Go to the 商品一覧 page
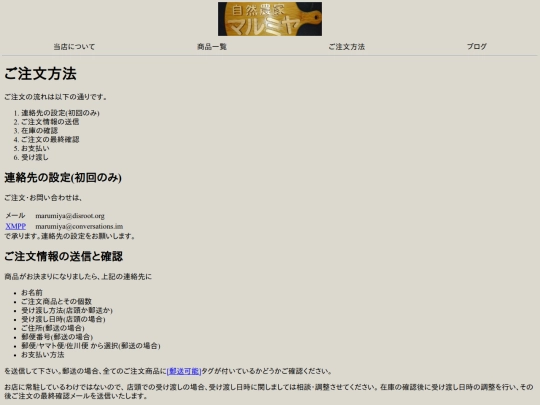This screenshot has width=540, height=405. pos(212,46)
